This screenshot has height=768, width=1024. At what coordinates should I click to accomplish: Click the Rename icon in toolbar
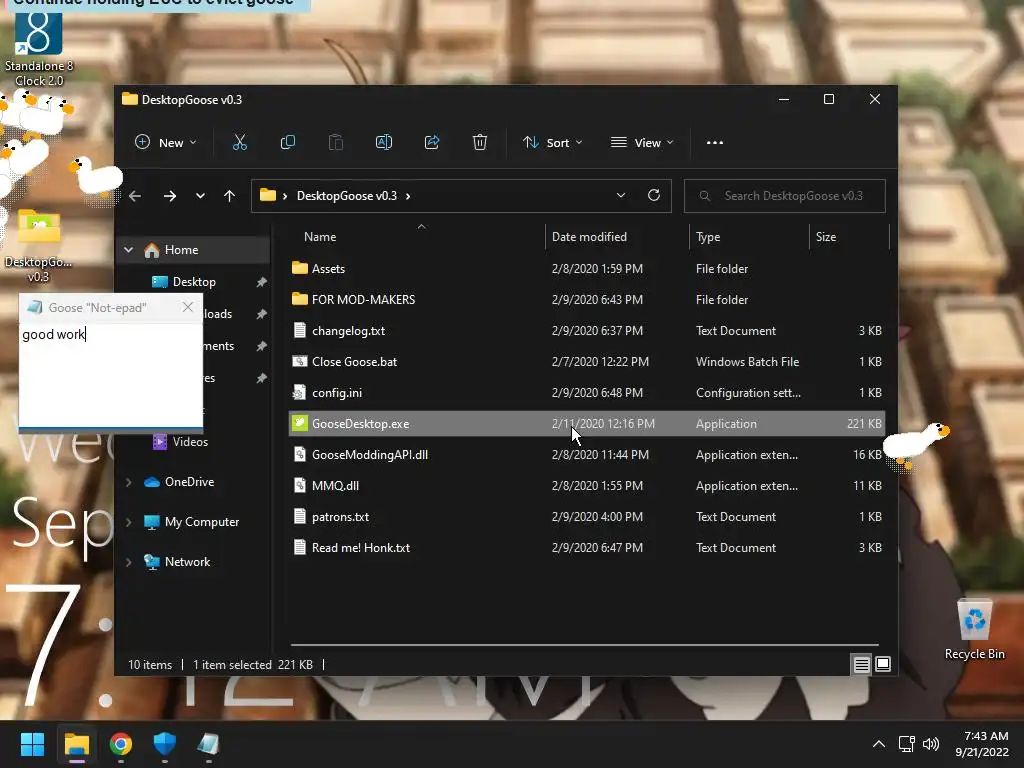[x=384, y=142]
